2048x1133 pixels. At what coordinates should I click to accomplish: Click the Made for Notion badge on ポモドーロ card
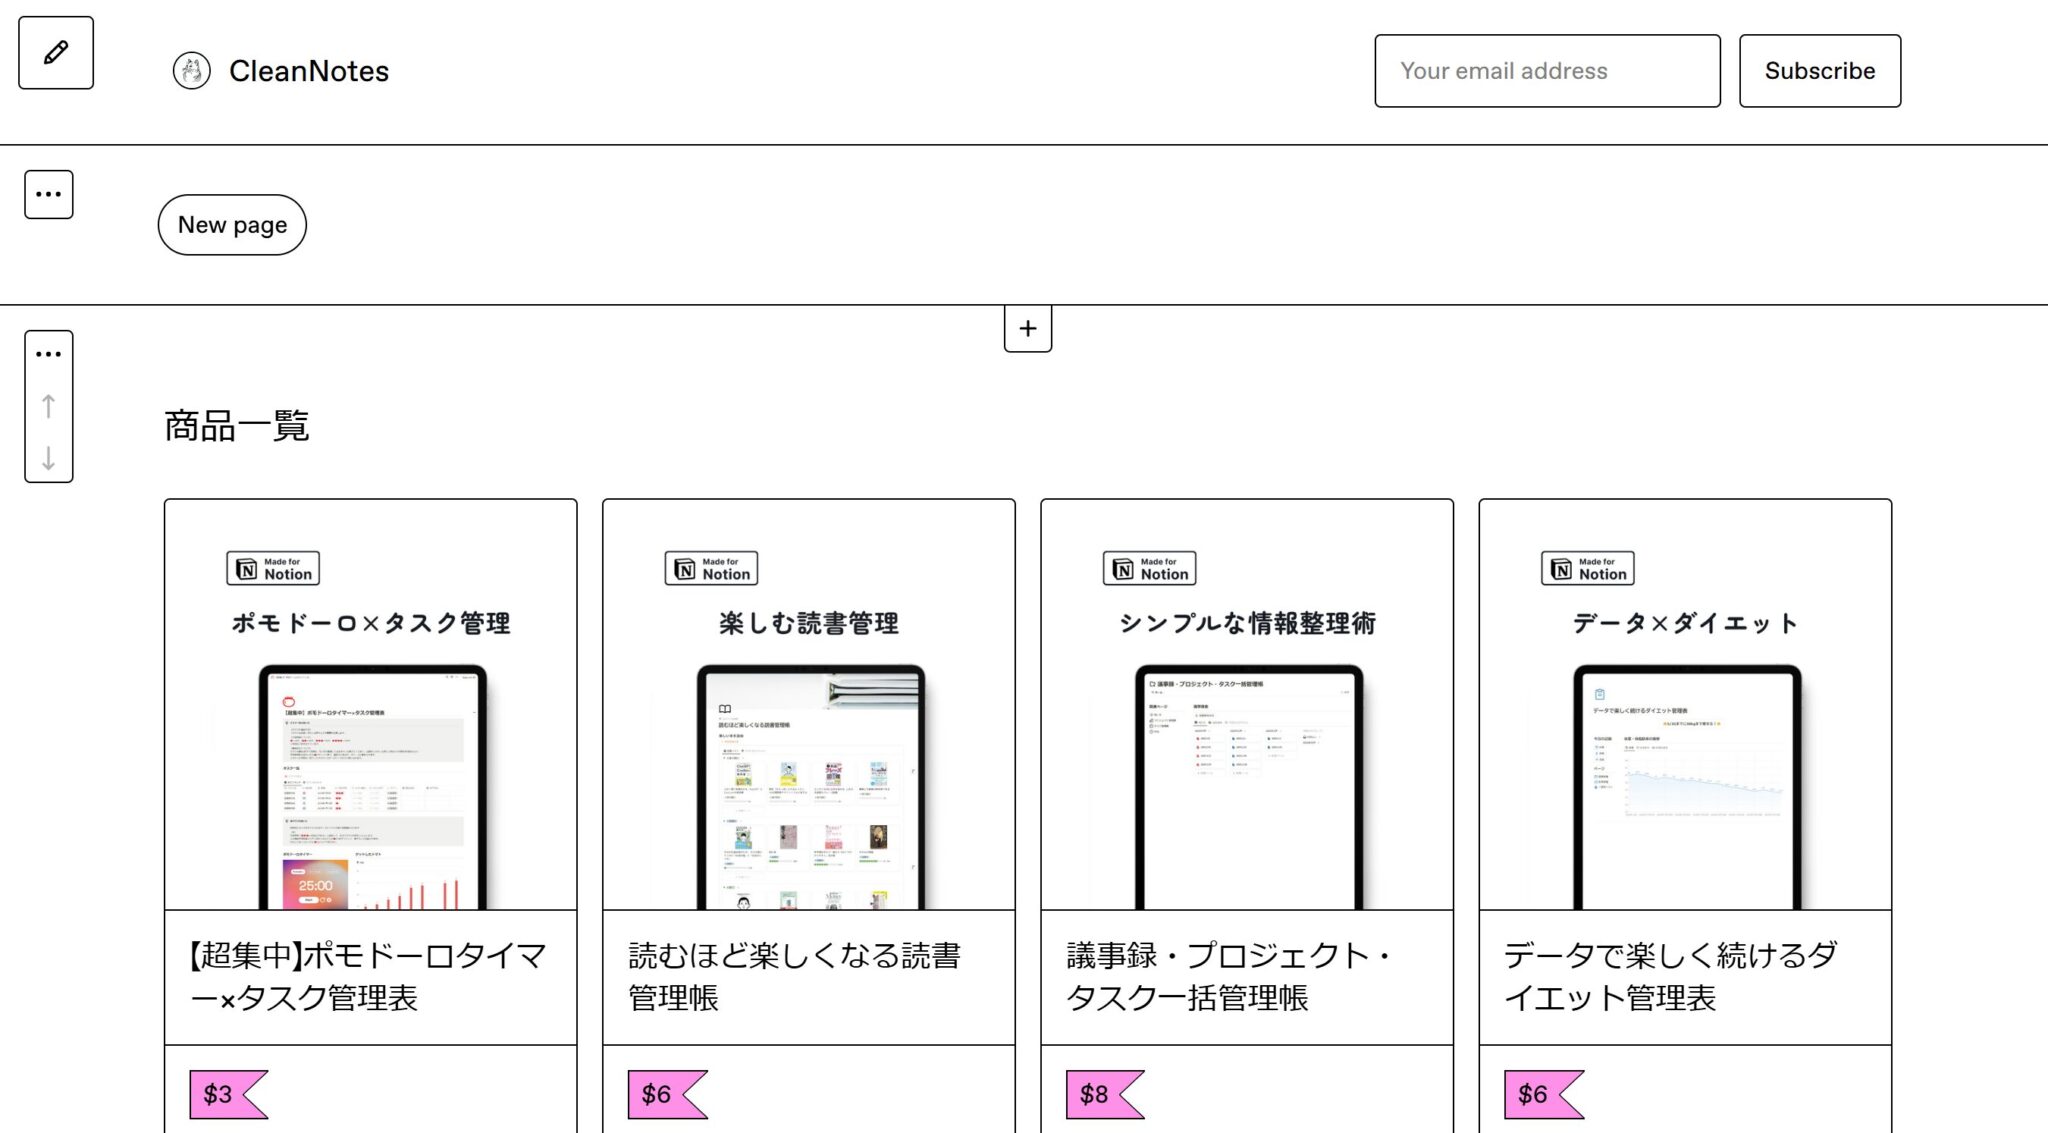click(272, 568)
